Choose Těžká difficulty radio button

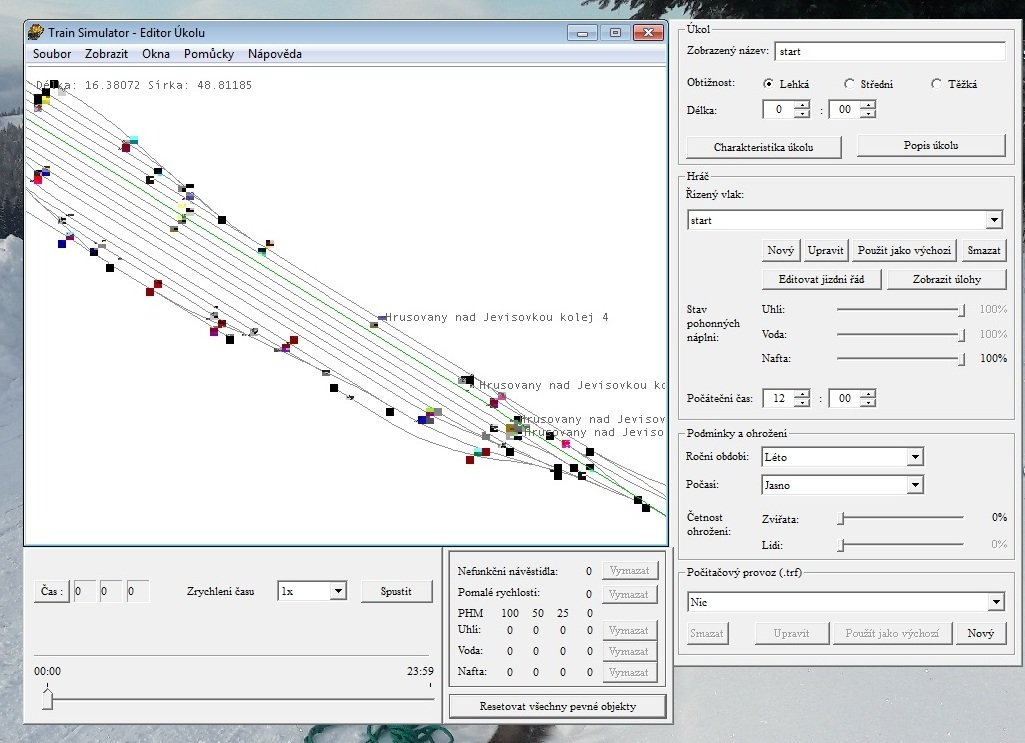(936, 85)
